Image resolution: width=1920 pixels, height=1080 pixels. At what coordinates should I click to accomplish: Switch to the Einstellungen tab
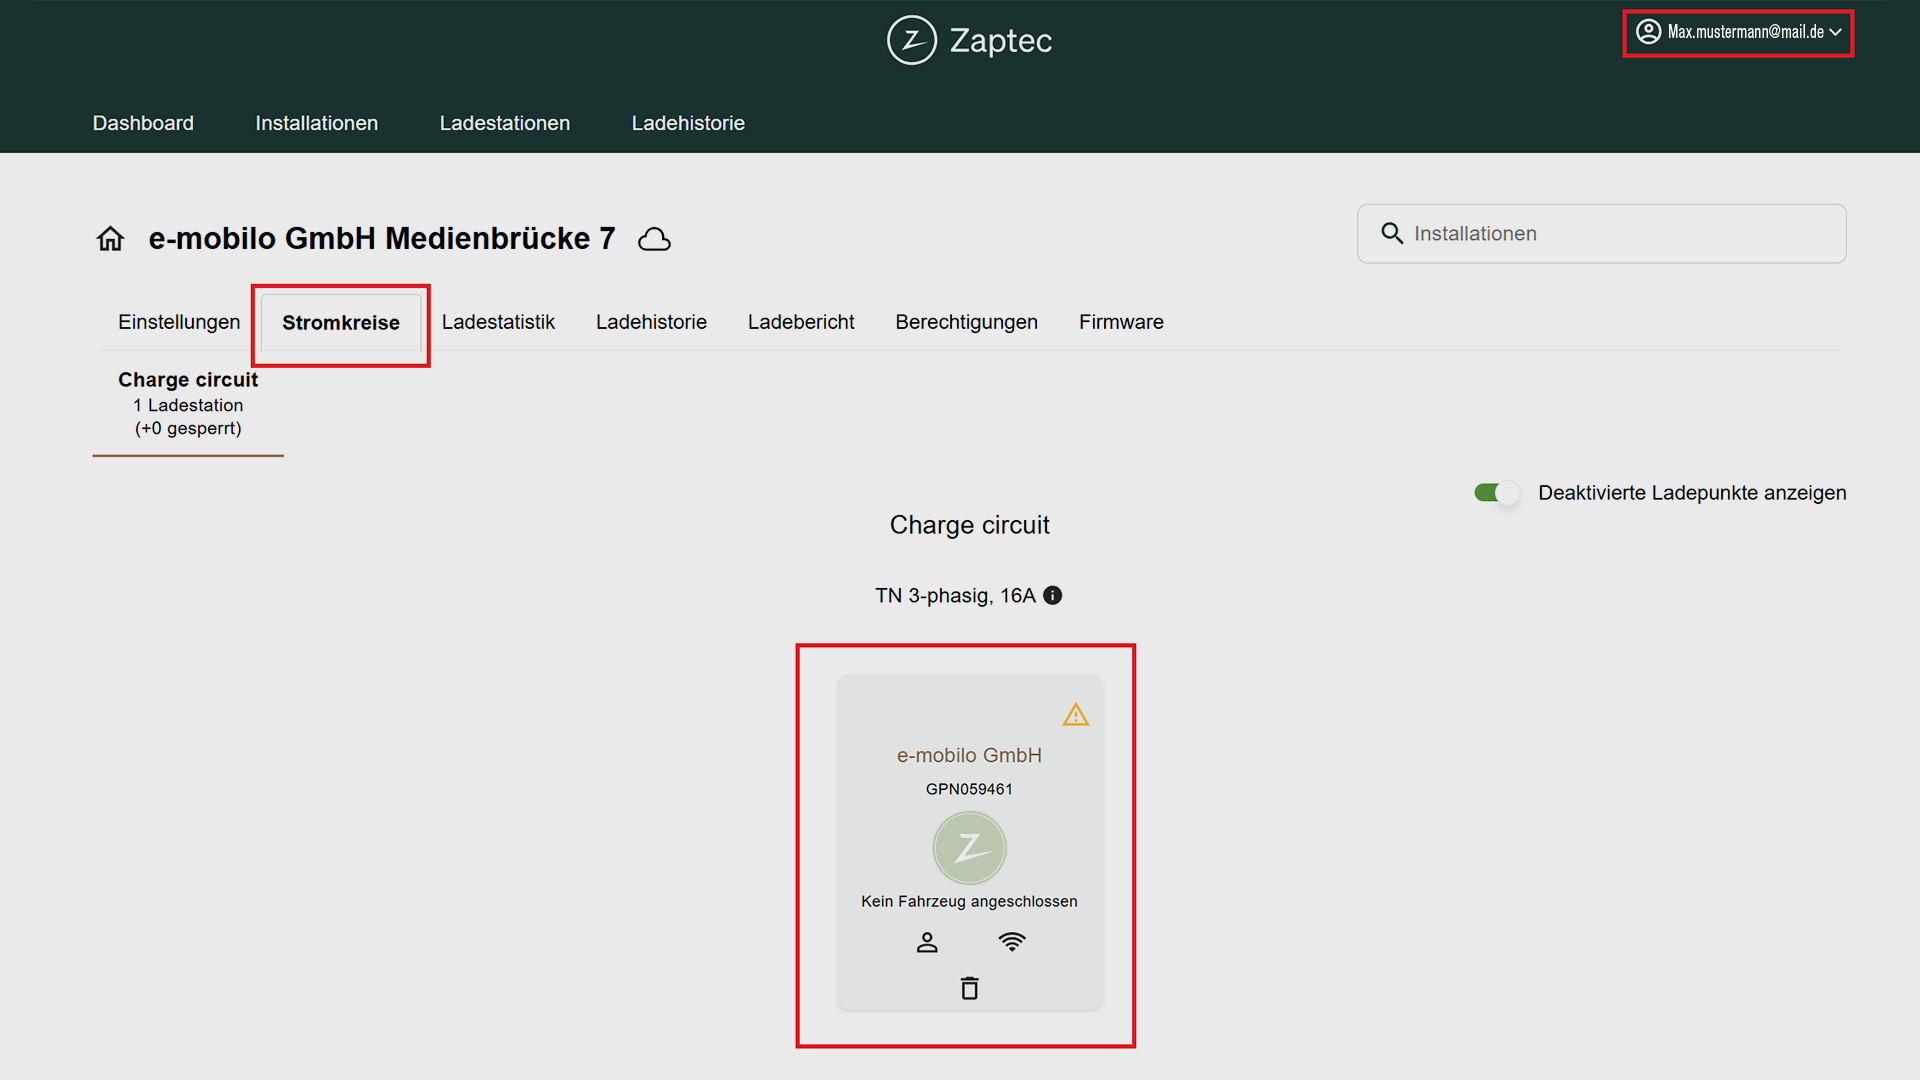point(179,322)
